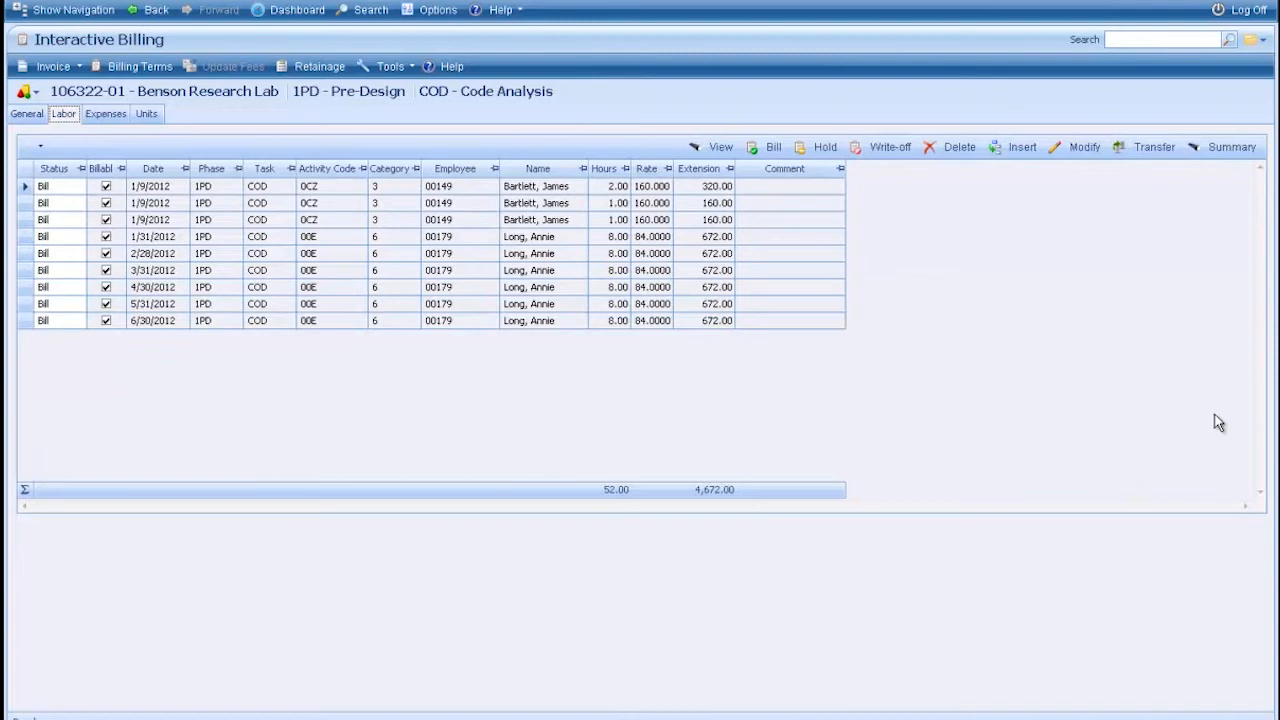Viewport: 1280px width, 720px height.
Task: Select the row indicator arrow on first row
Action: 26,186
